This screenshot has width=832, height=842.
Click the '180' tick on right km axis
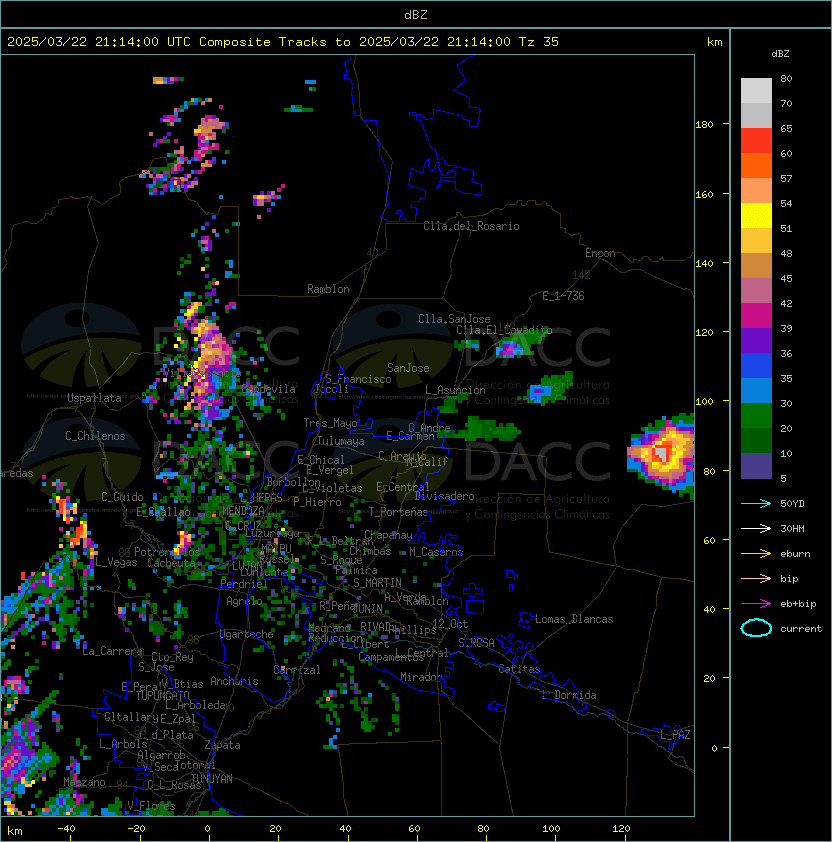(x=704, y=125)
